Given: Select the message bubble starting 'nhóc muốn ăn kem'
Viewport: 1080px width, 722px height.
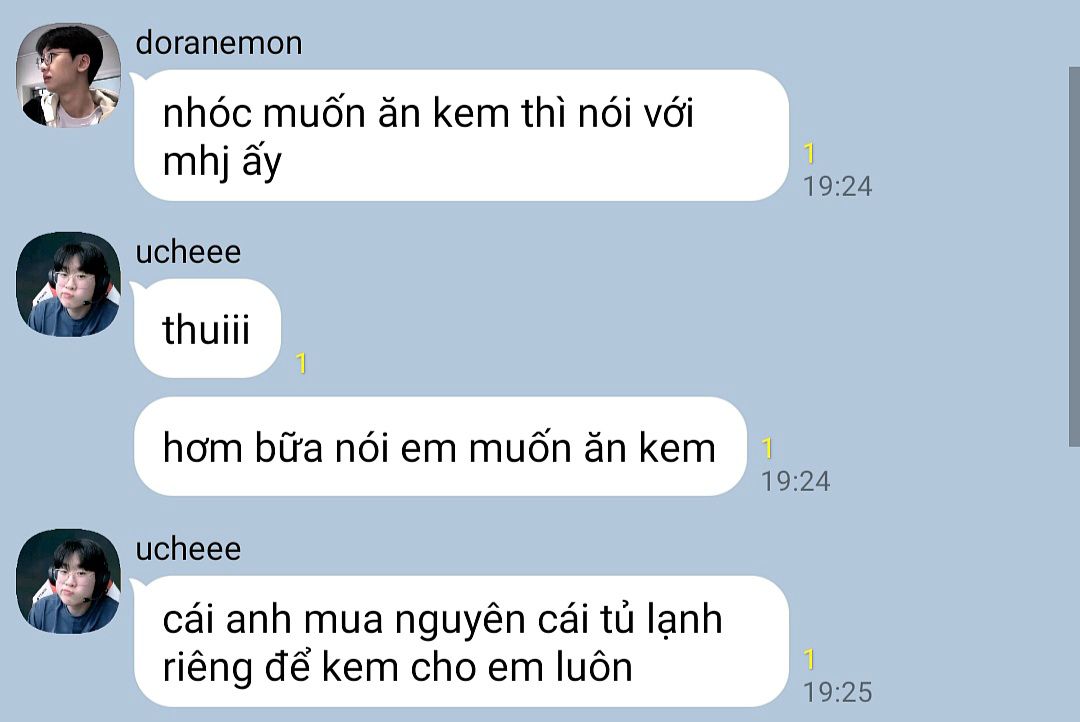Looking at the screenshot, I should [x=461, y=136].
